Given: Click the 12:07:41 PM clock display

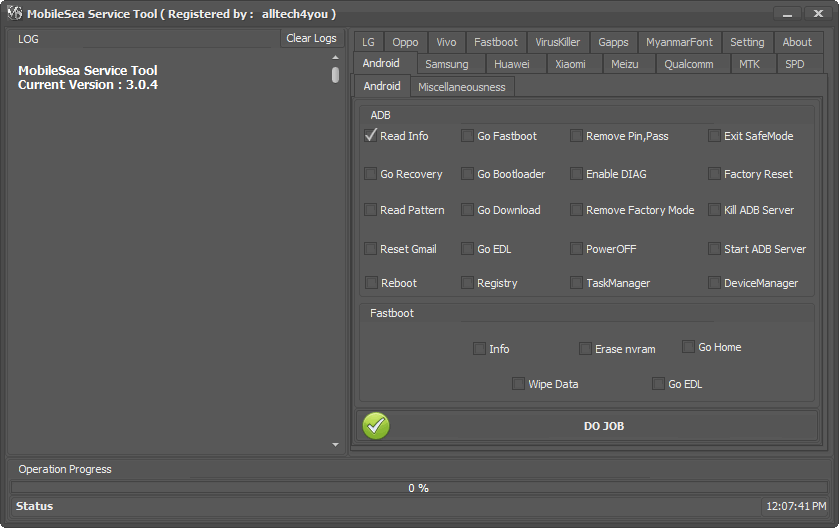Looking at the screenshot, I should [796, 506].
